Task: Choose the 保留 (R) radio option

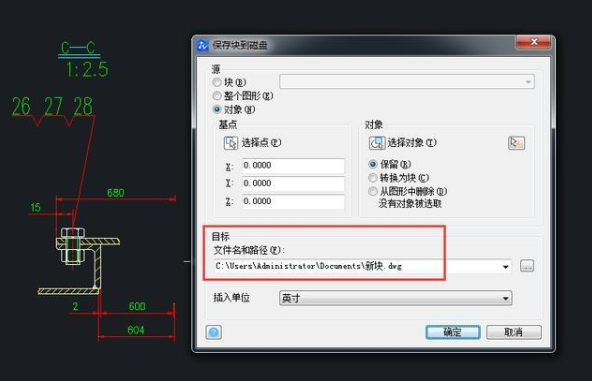Action: 373,164
